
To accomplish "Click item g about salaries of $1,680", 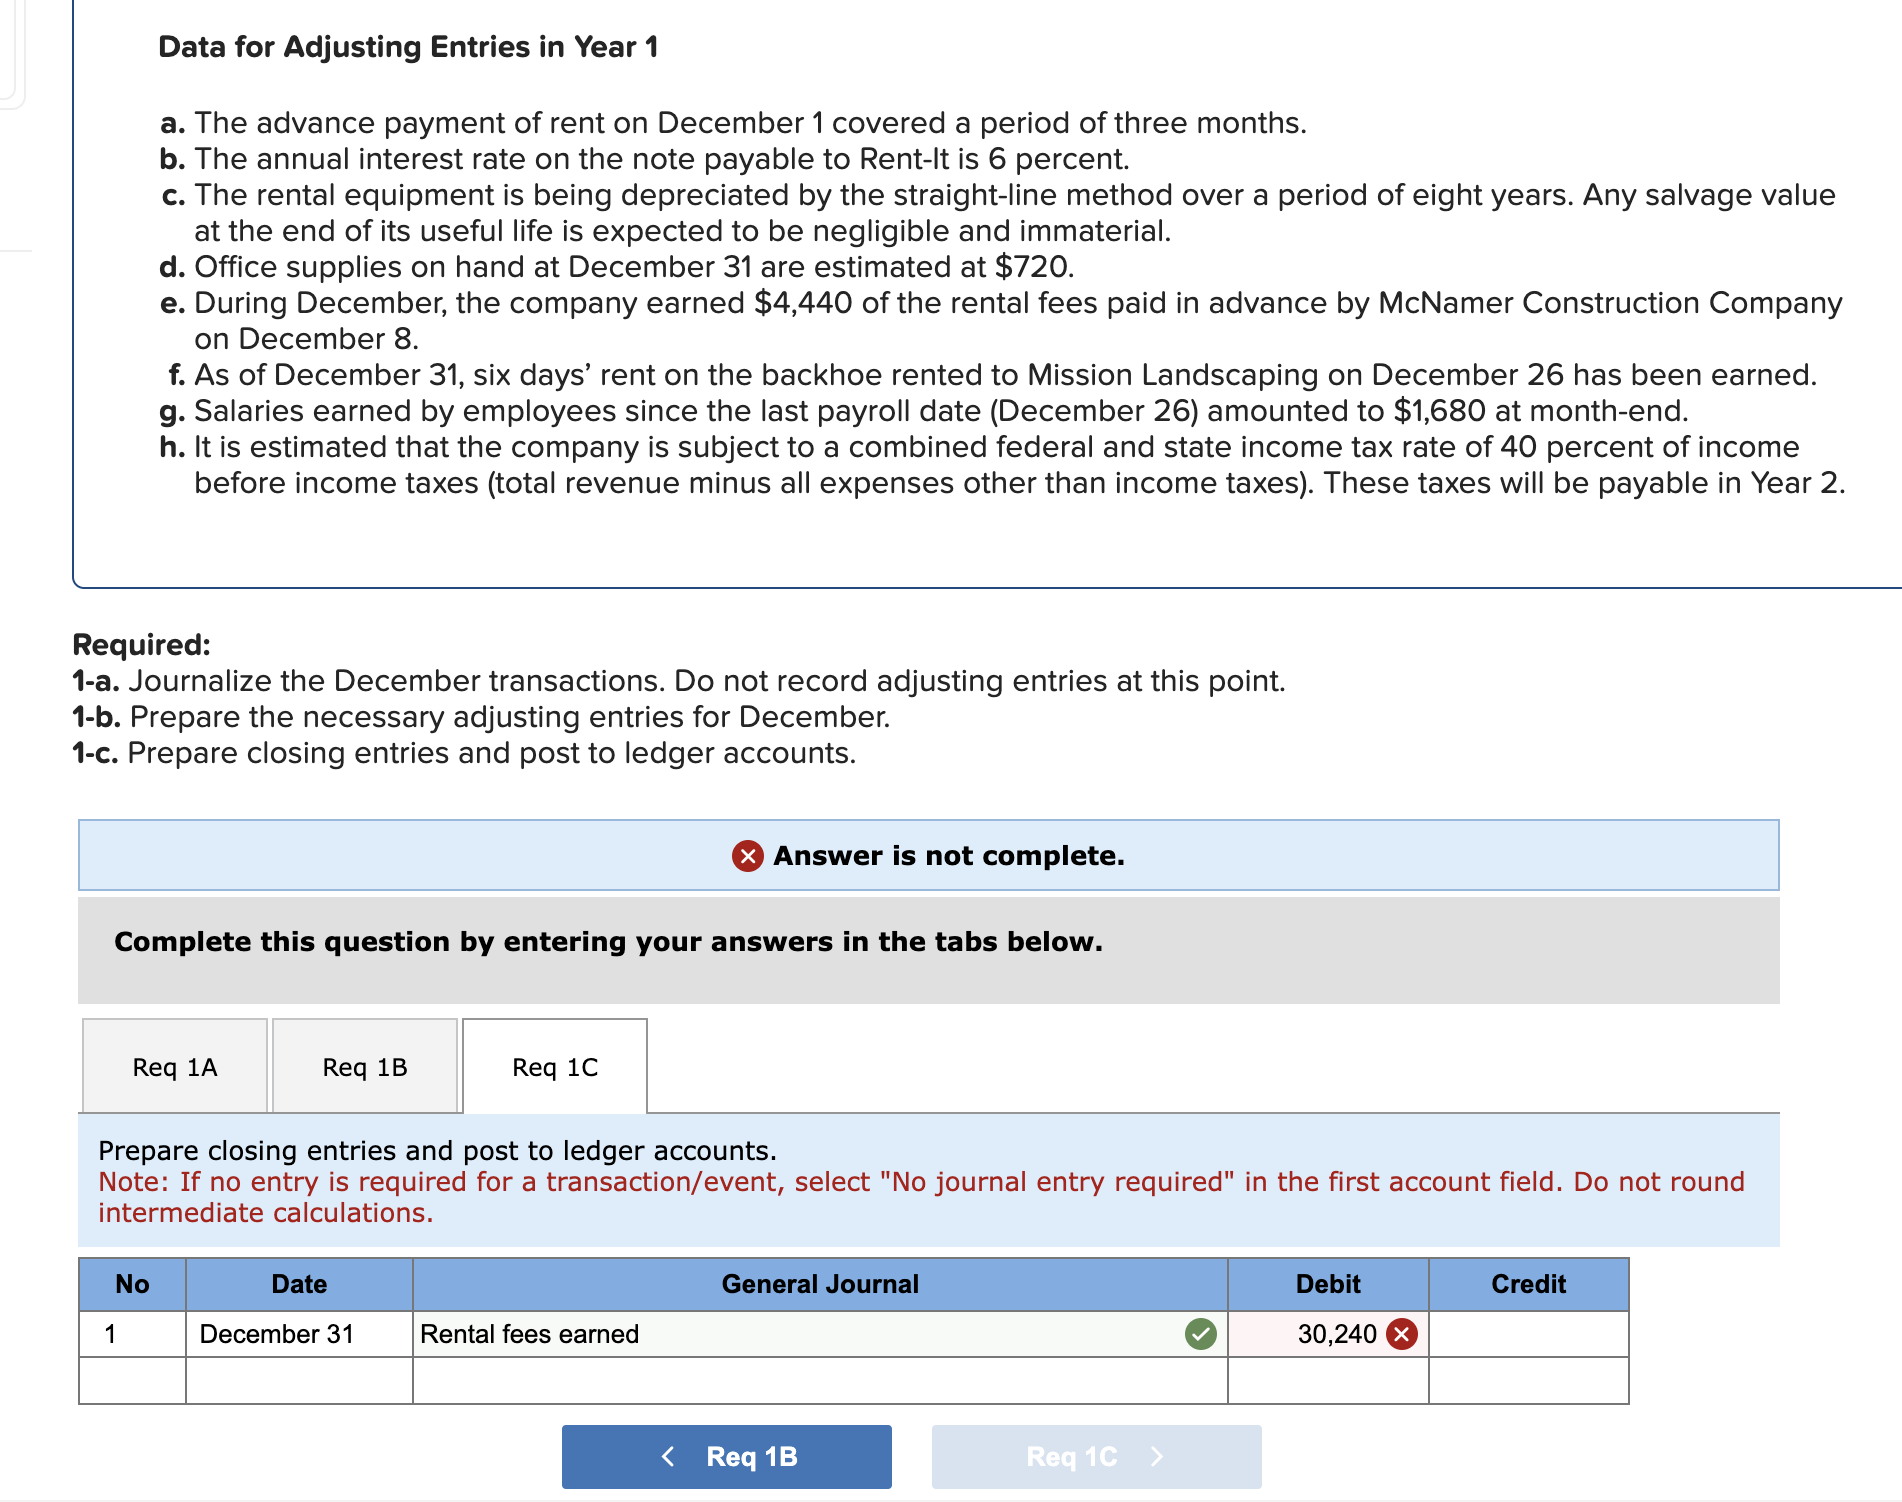I will click(x=924, y=411).
